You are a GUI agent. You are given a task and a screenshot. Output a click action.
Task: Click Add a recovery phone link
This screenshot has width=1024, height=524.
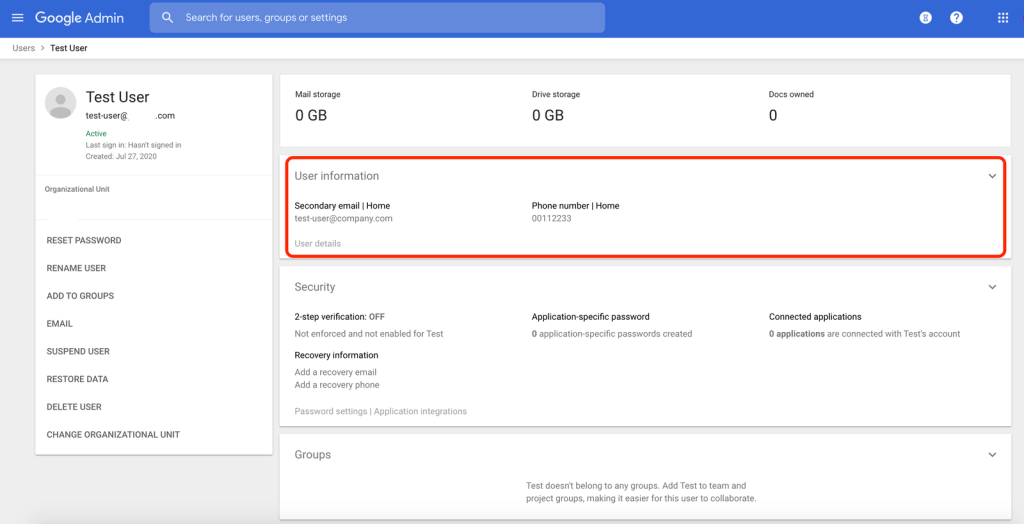click(337, 385)
